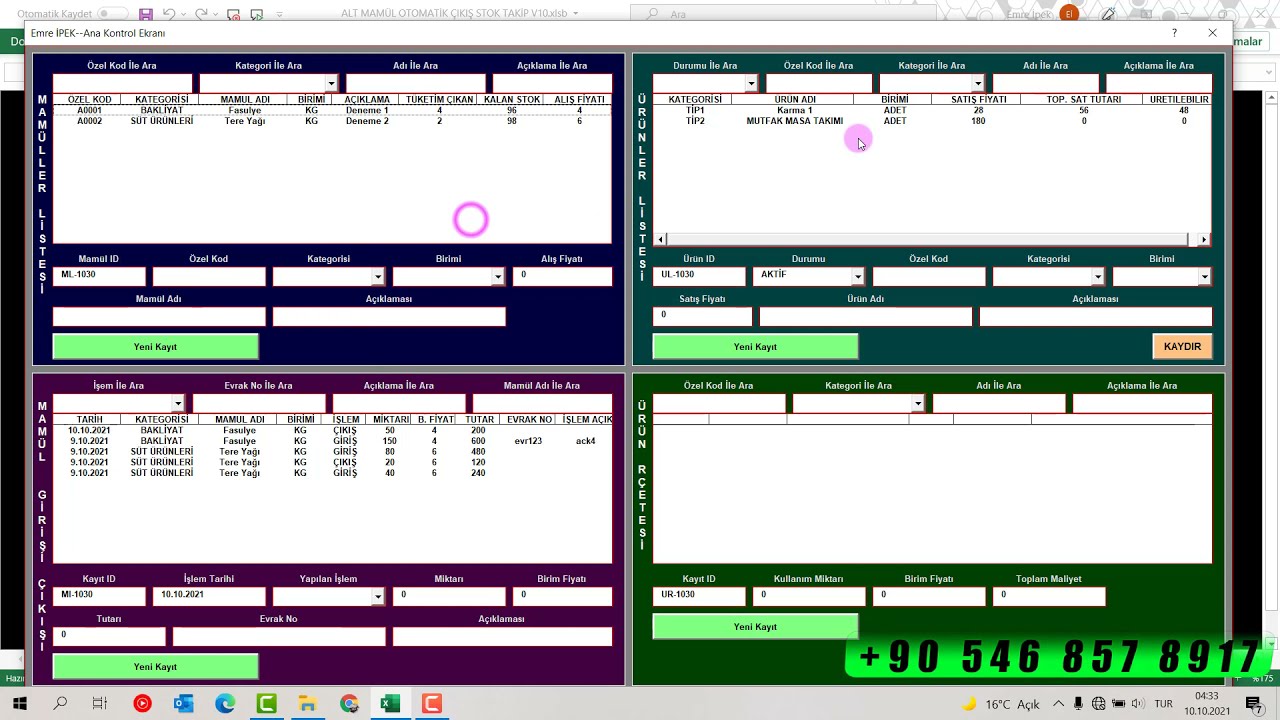
Task: Expand Kategorisi dropdown in Ürünler form
Action: click(1098, 277)
